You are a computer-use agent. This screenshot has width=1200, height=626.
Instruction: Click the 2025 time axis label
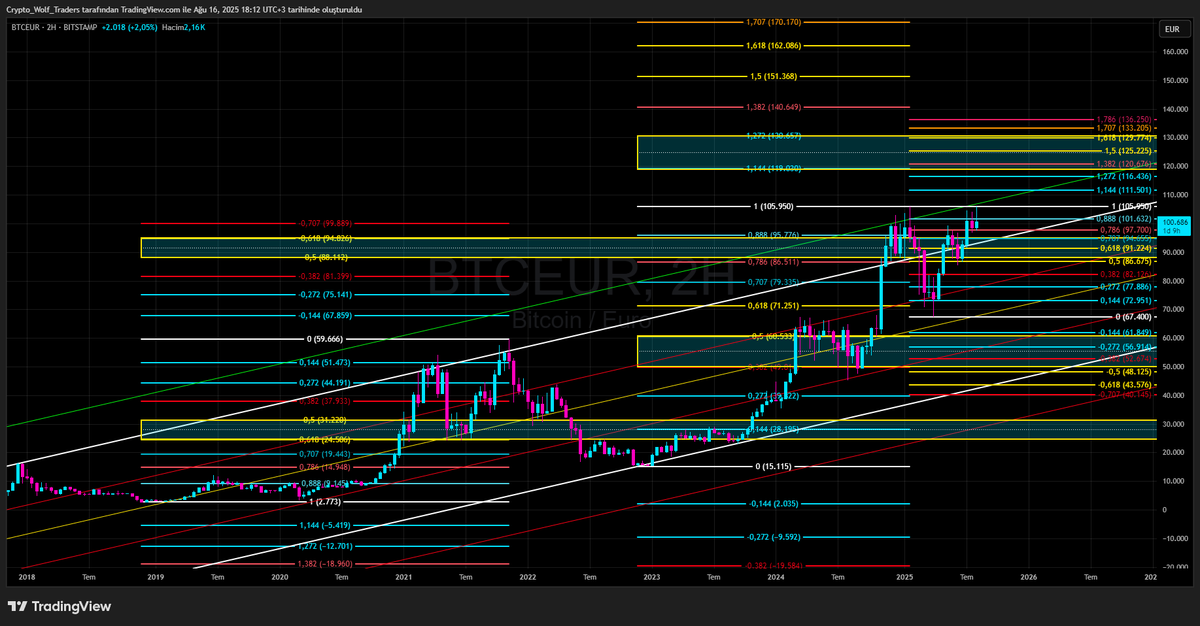click(x=905, y=577)
